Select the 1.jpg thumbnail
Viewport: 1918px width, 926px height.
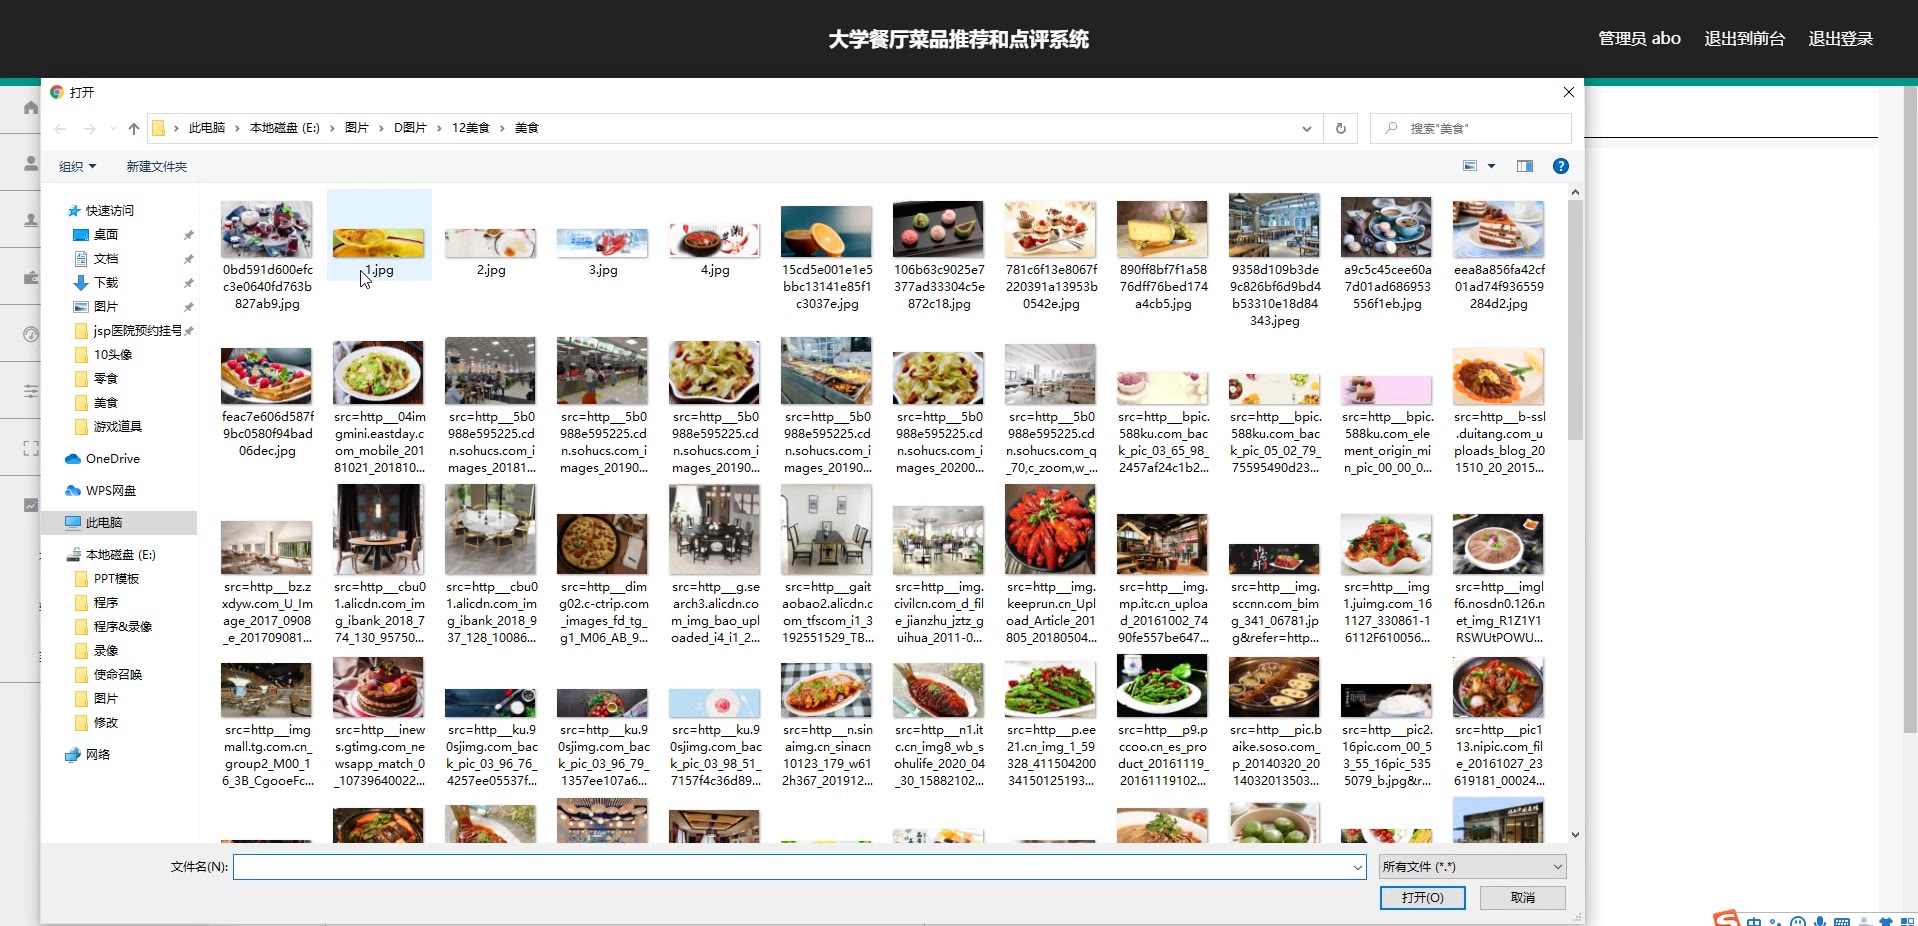pos(378,240)
